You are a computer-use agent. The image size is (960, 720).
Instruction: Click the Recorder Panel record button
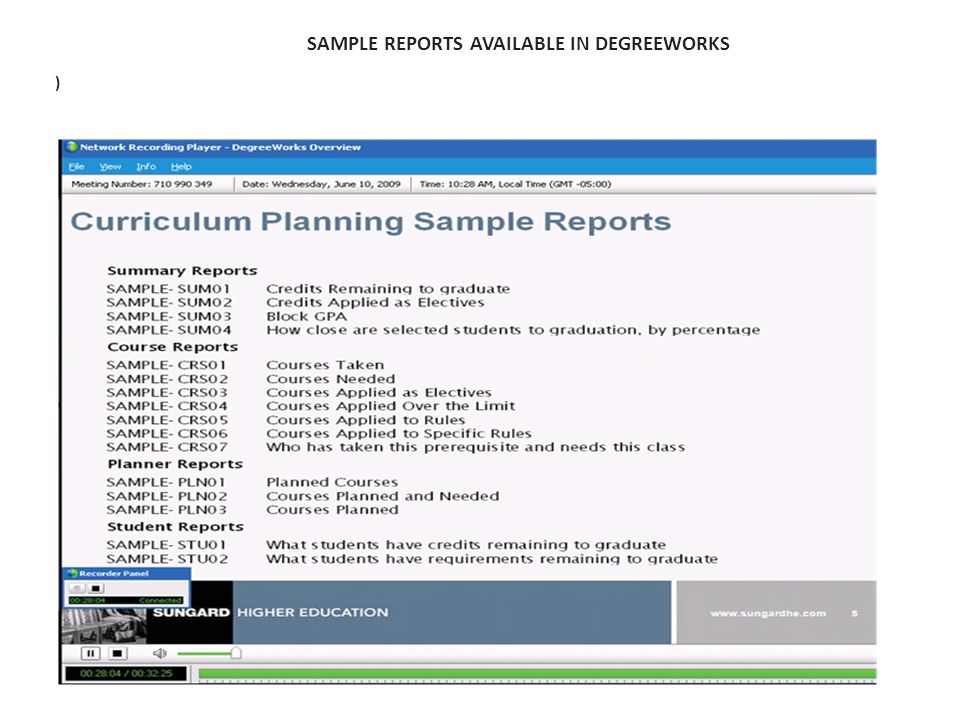pos(77,588)
